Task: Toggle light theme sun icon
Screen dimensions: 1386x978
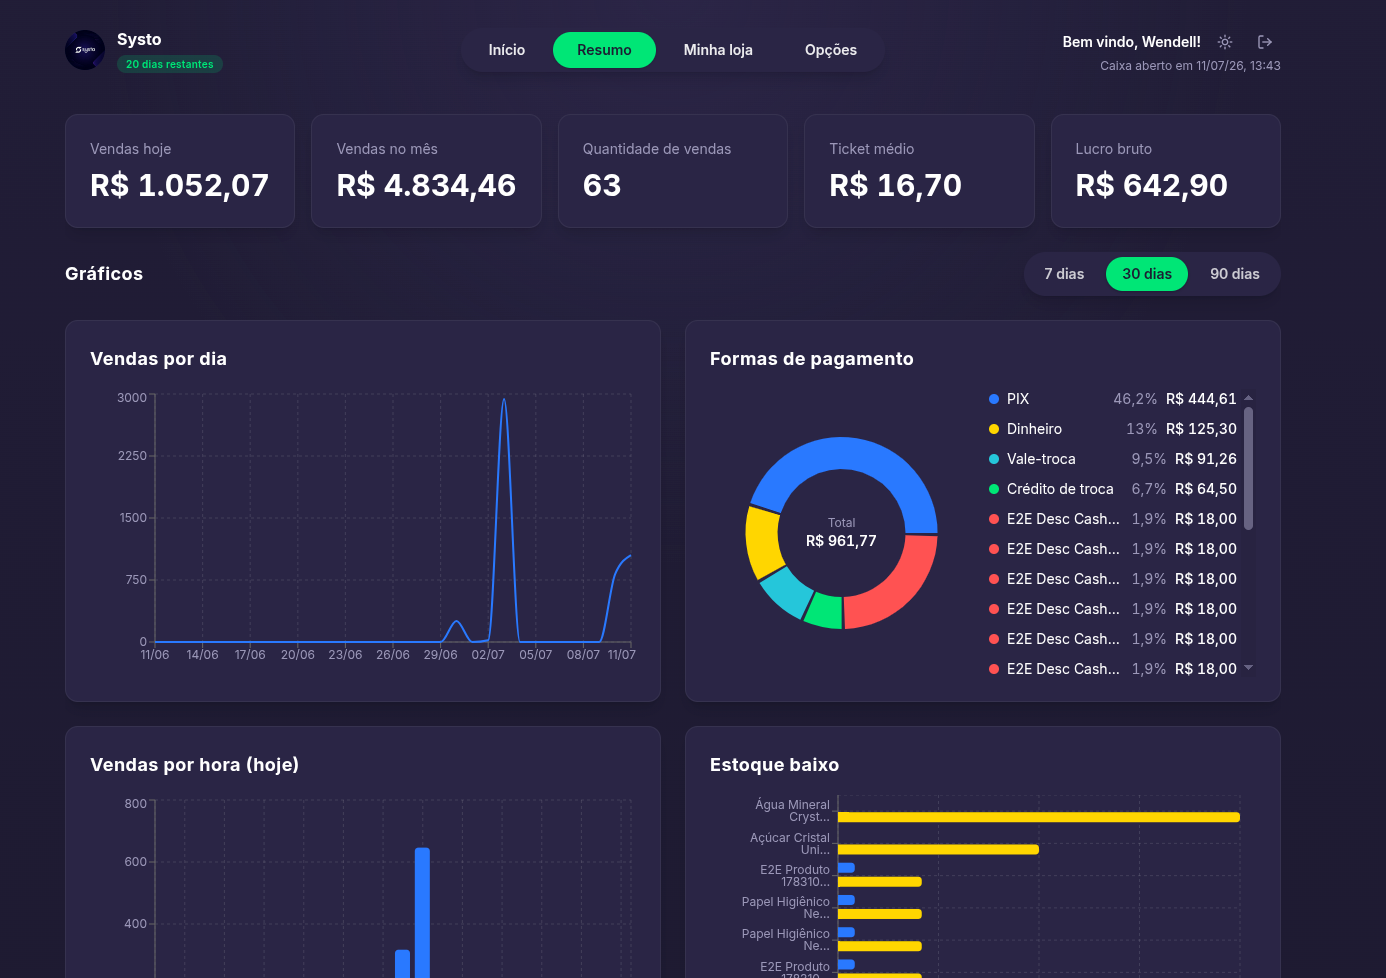Action: pos(1225,42)
